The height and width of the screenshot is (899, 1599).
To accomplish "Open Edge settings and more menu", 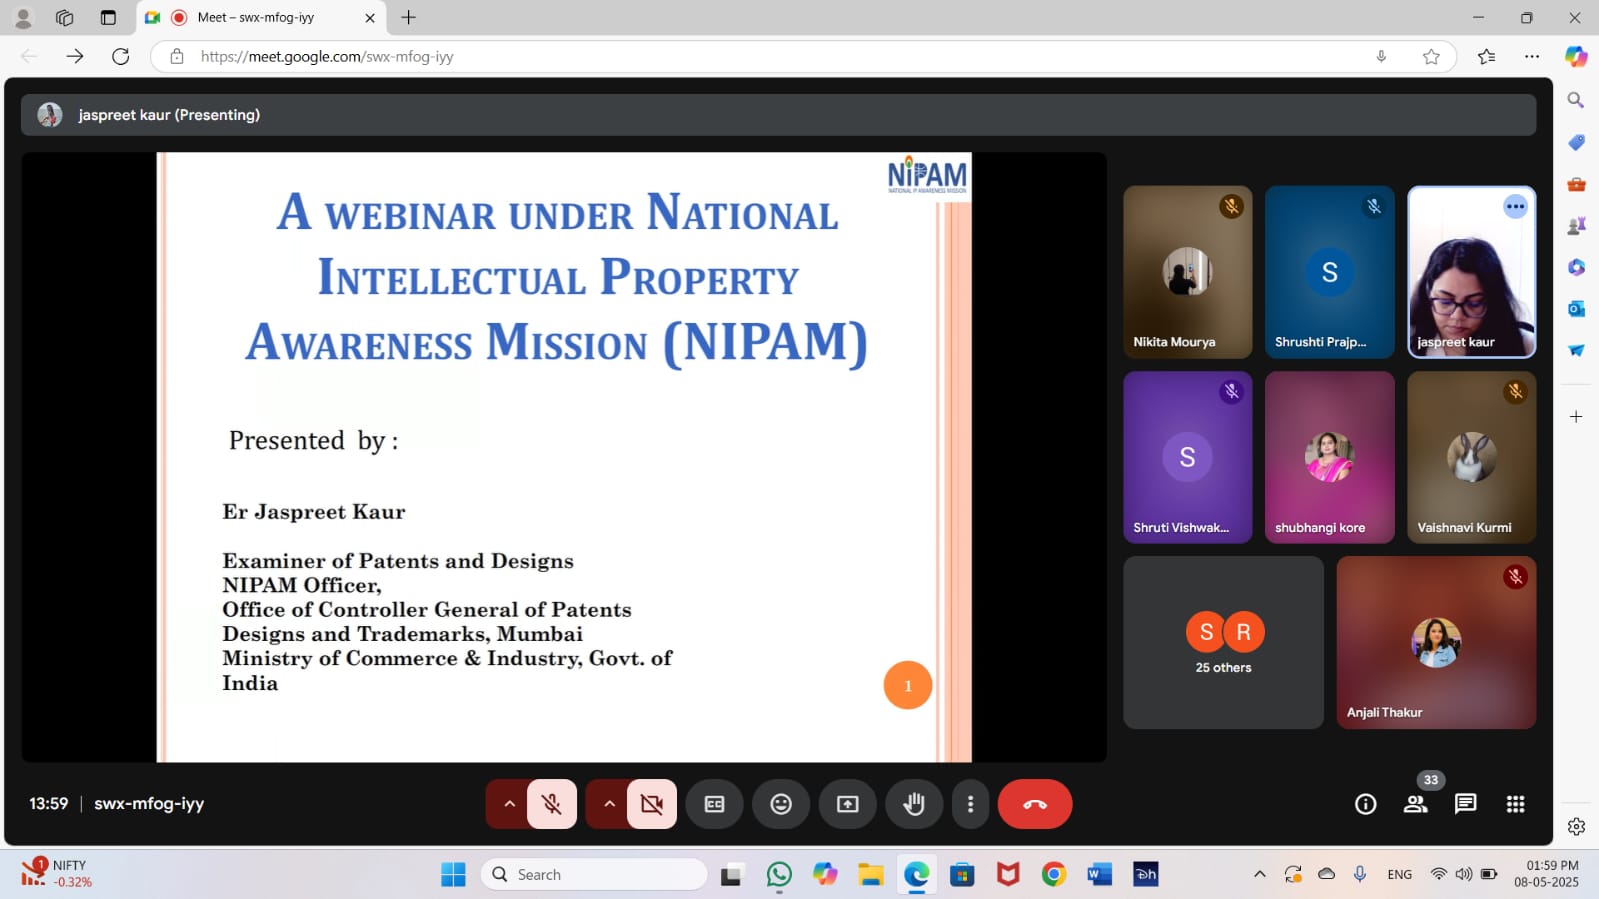I will click(x=1531, y=56).
